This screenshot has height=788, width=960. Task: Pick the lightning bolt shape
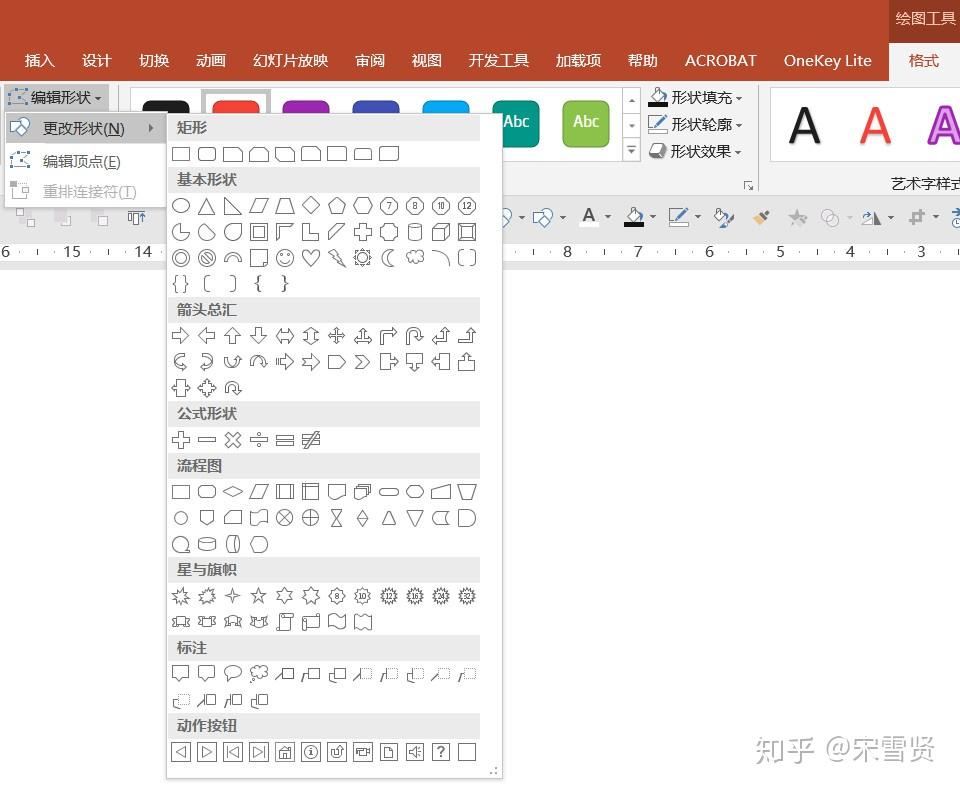(x=337, y=258)
